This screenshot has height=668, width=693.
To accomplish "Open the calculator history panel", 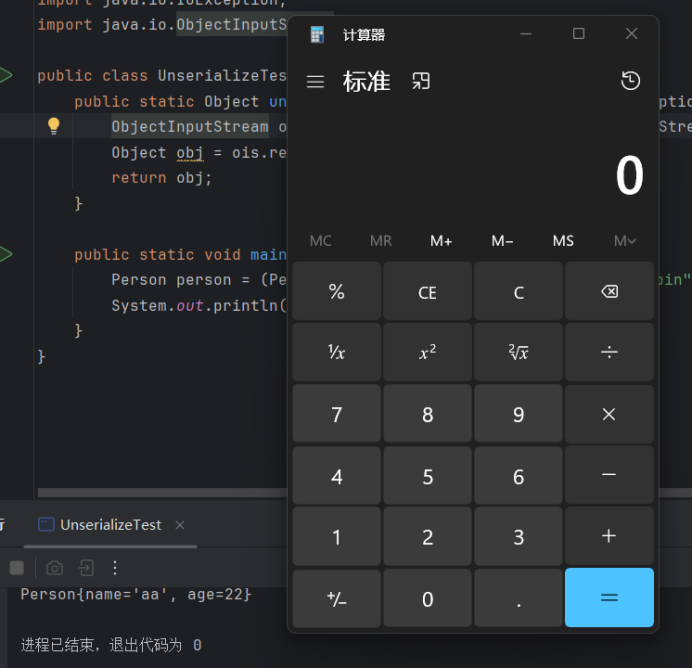I will point(630,81).
